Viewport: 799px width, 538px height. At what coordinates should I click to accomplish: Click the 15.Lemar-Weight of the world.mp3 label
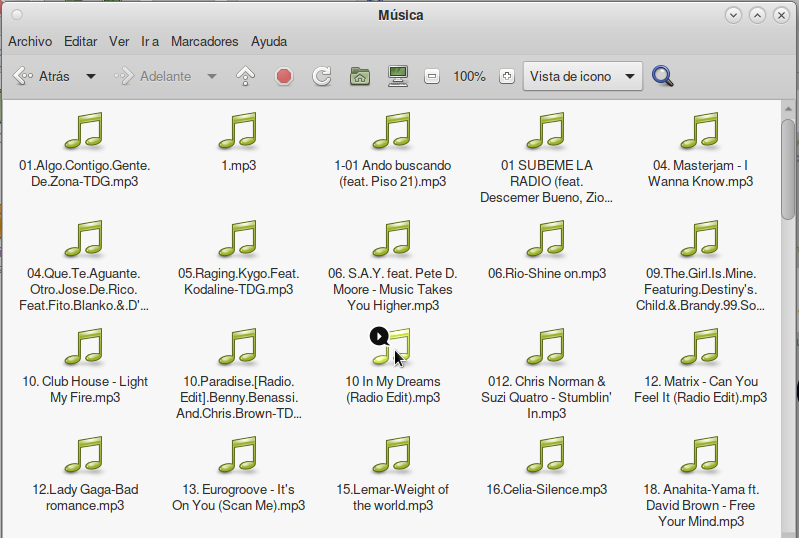[x=392, y=498]
